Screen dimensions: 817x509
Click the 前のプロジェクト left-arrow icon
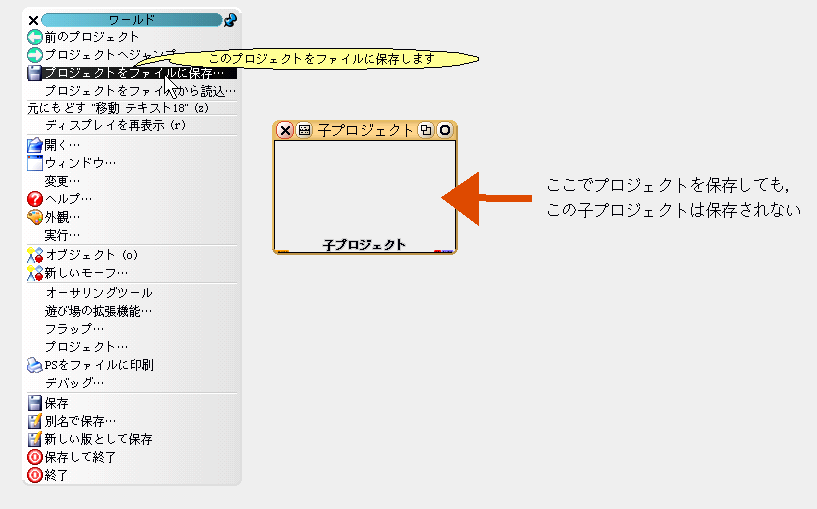point(35,37)
